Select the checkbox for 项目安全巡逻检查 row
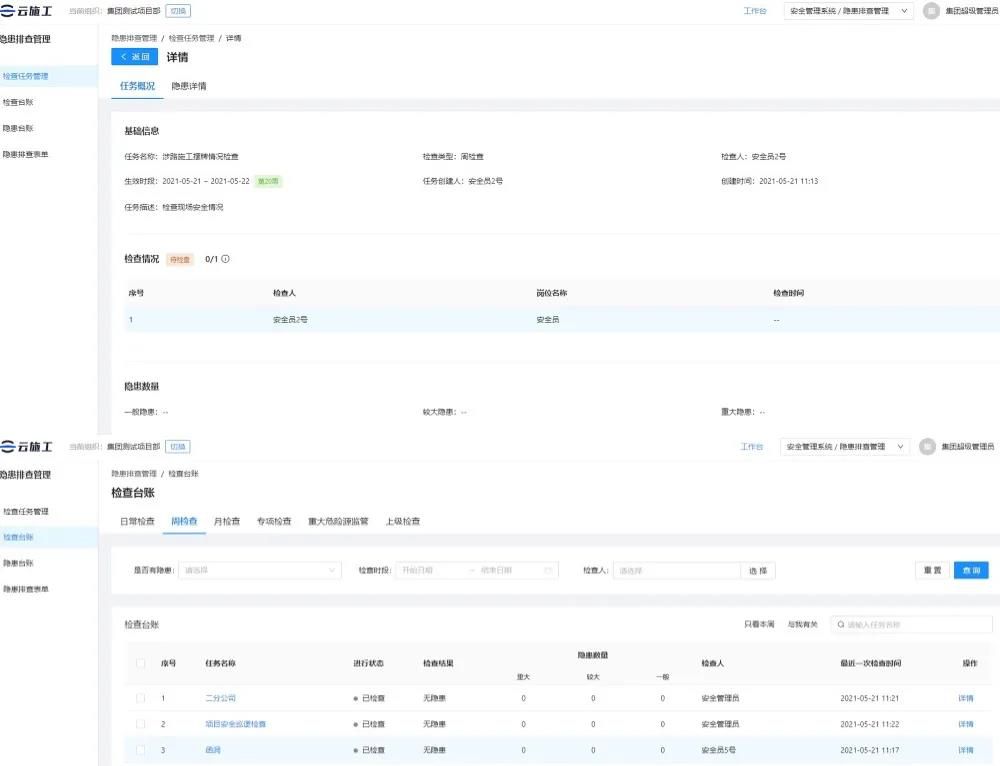The width and height of the screenshot is (1000, 766). pos(140,724)
